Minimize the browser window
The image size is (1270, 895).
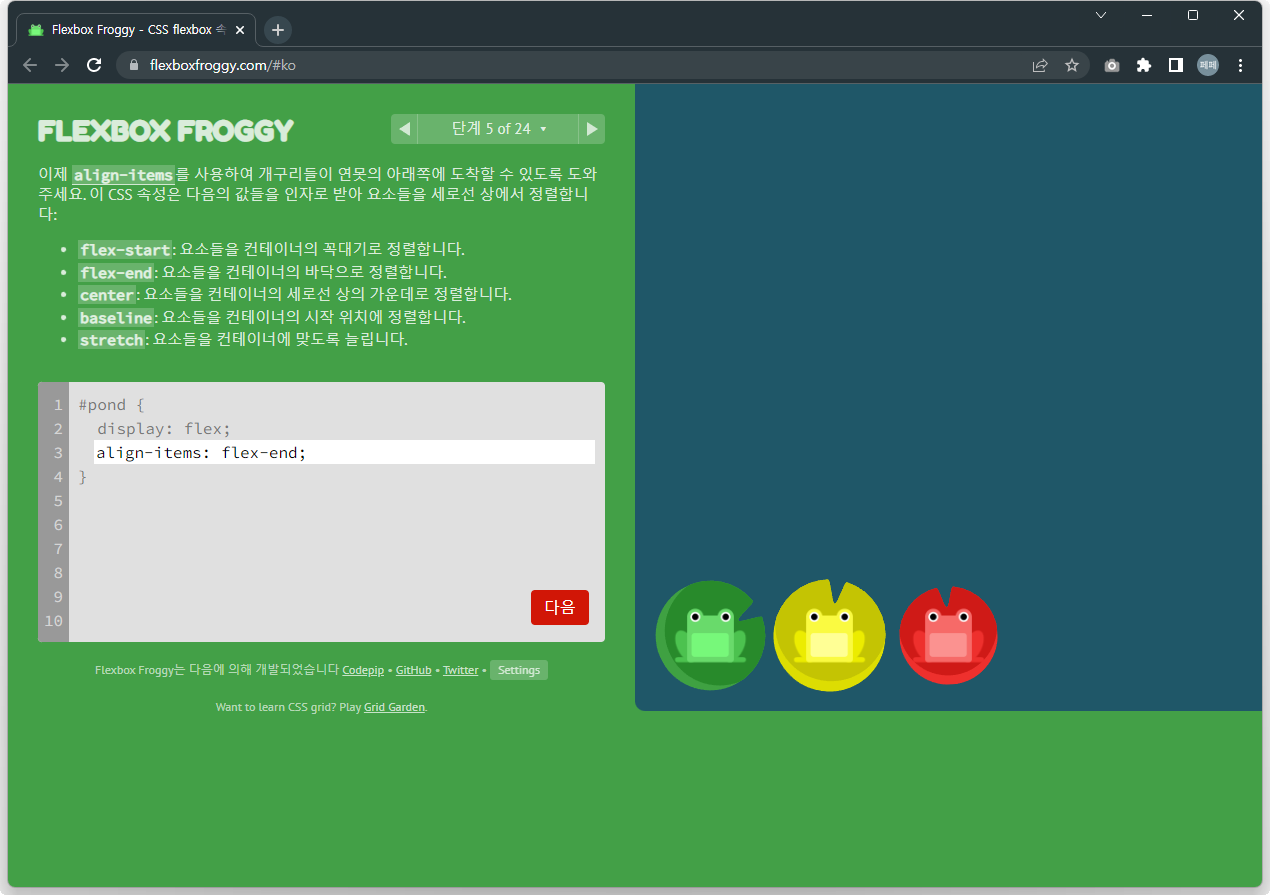(1147, 15)
